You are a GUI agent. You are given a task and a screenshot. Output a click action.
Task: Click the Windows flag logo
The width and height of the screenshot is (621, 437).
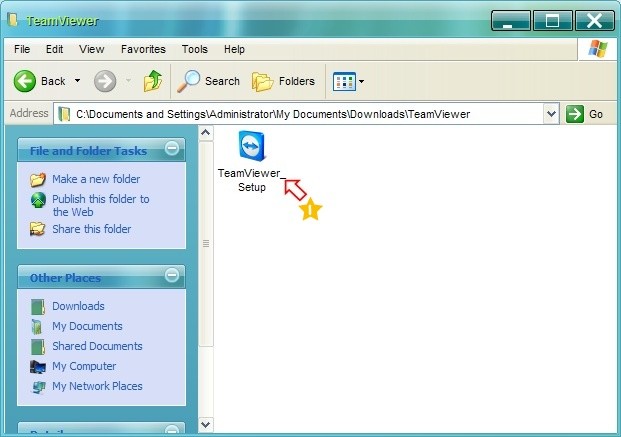pyautogui.click(x=598, y=49)
